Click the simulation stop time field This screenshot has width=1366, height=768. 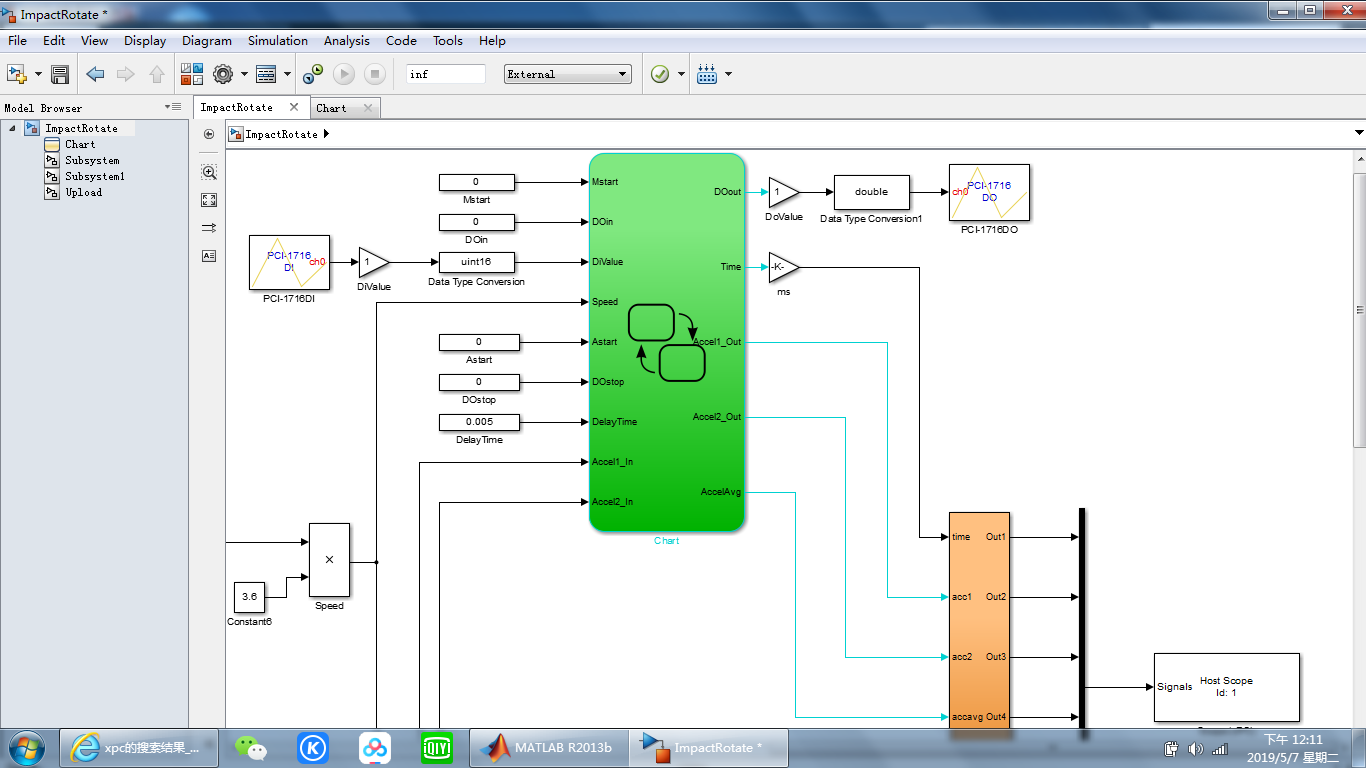(x=445, y=74)
